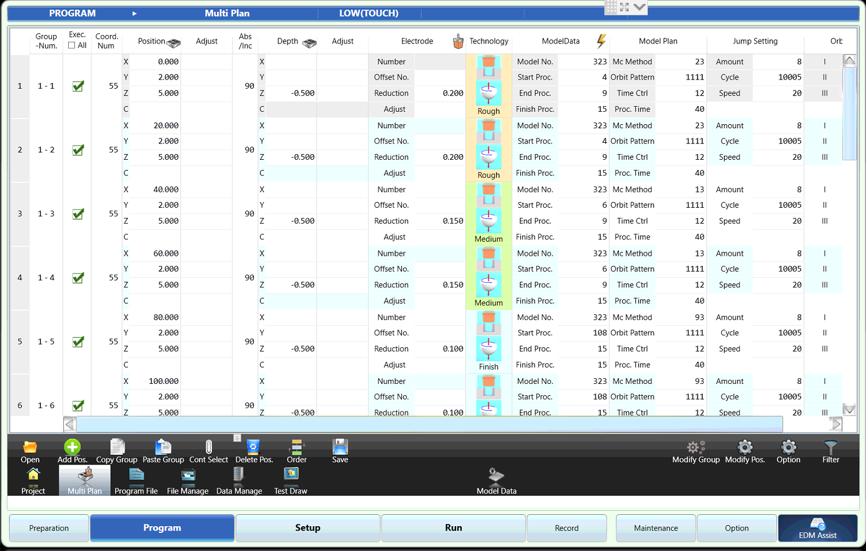Click the horizontal scrollbar right arrow
The width and height of the screenshot is (866, 551).
pyautogui.click(x=836, y=424)
